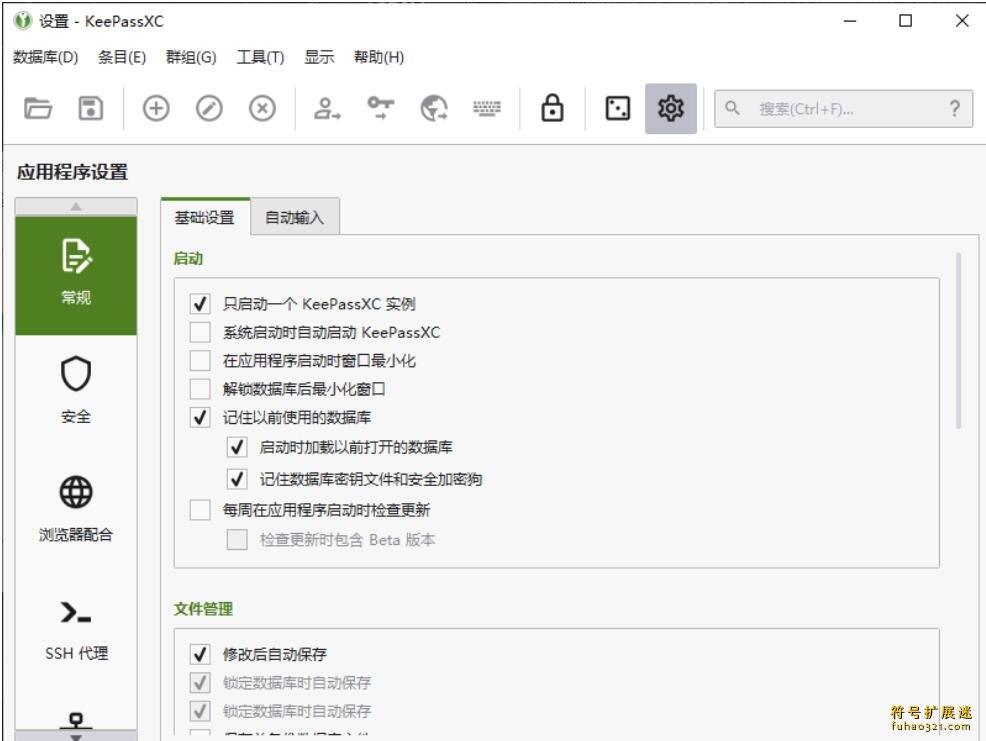Open the 群组(G) menu

tap(191, 57)
